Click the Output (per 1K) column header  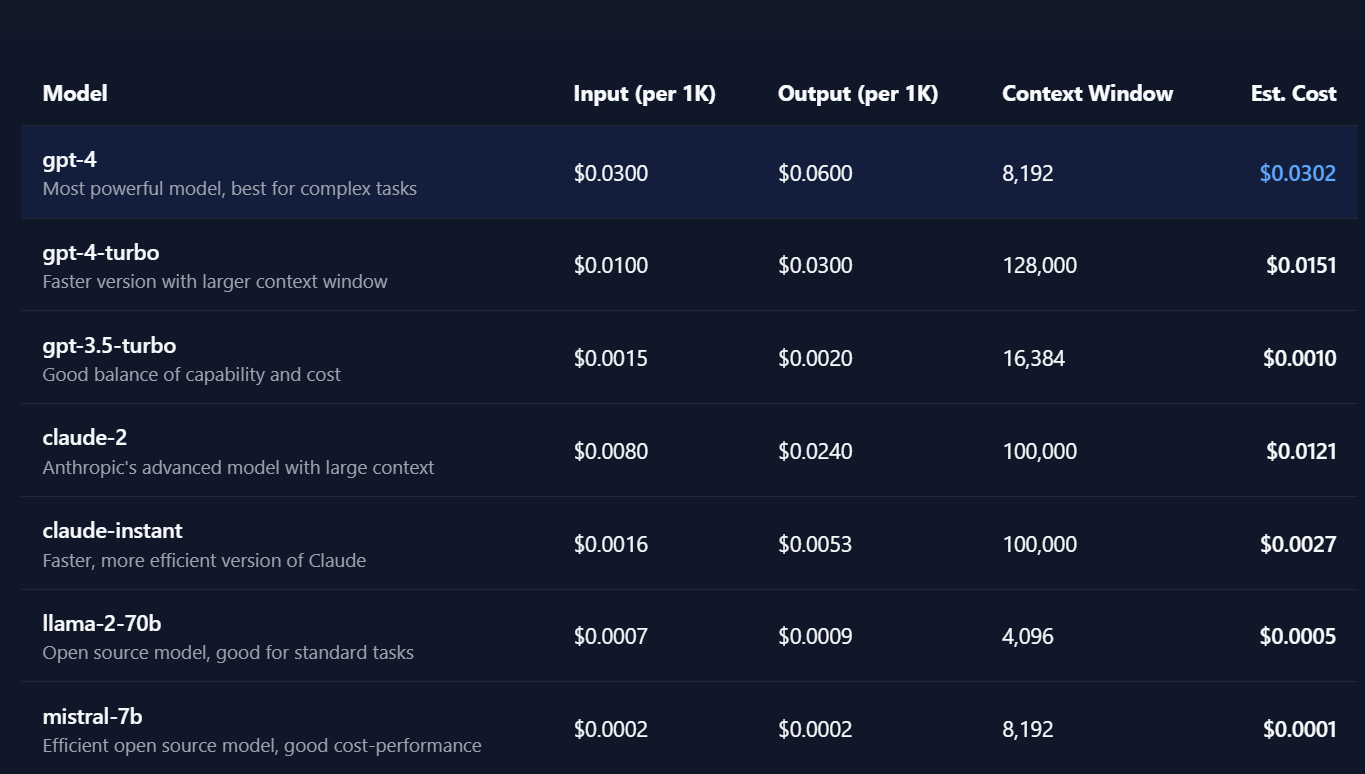pyautogui.click(x=857, y=93)
